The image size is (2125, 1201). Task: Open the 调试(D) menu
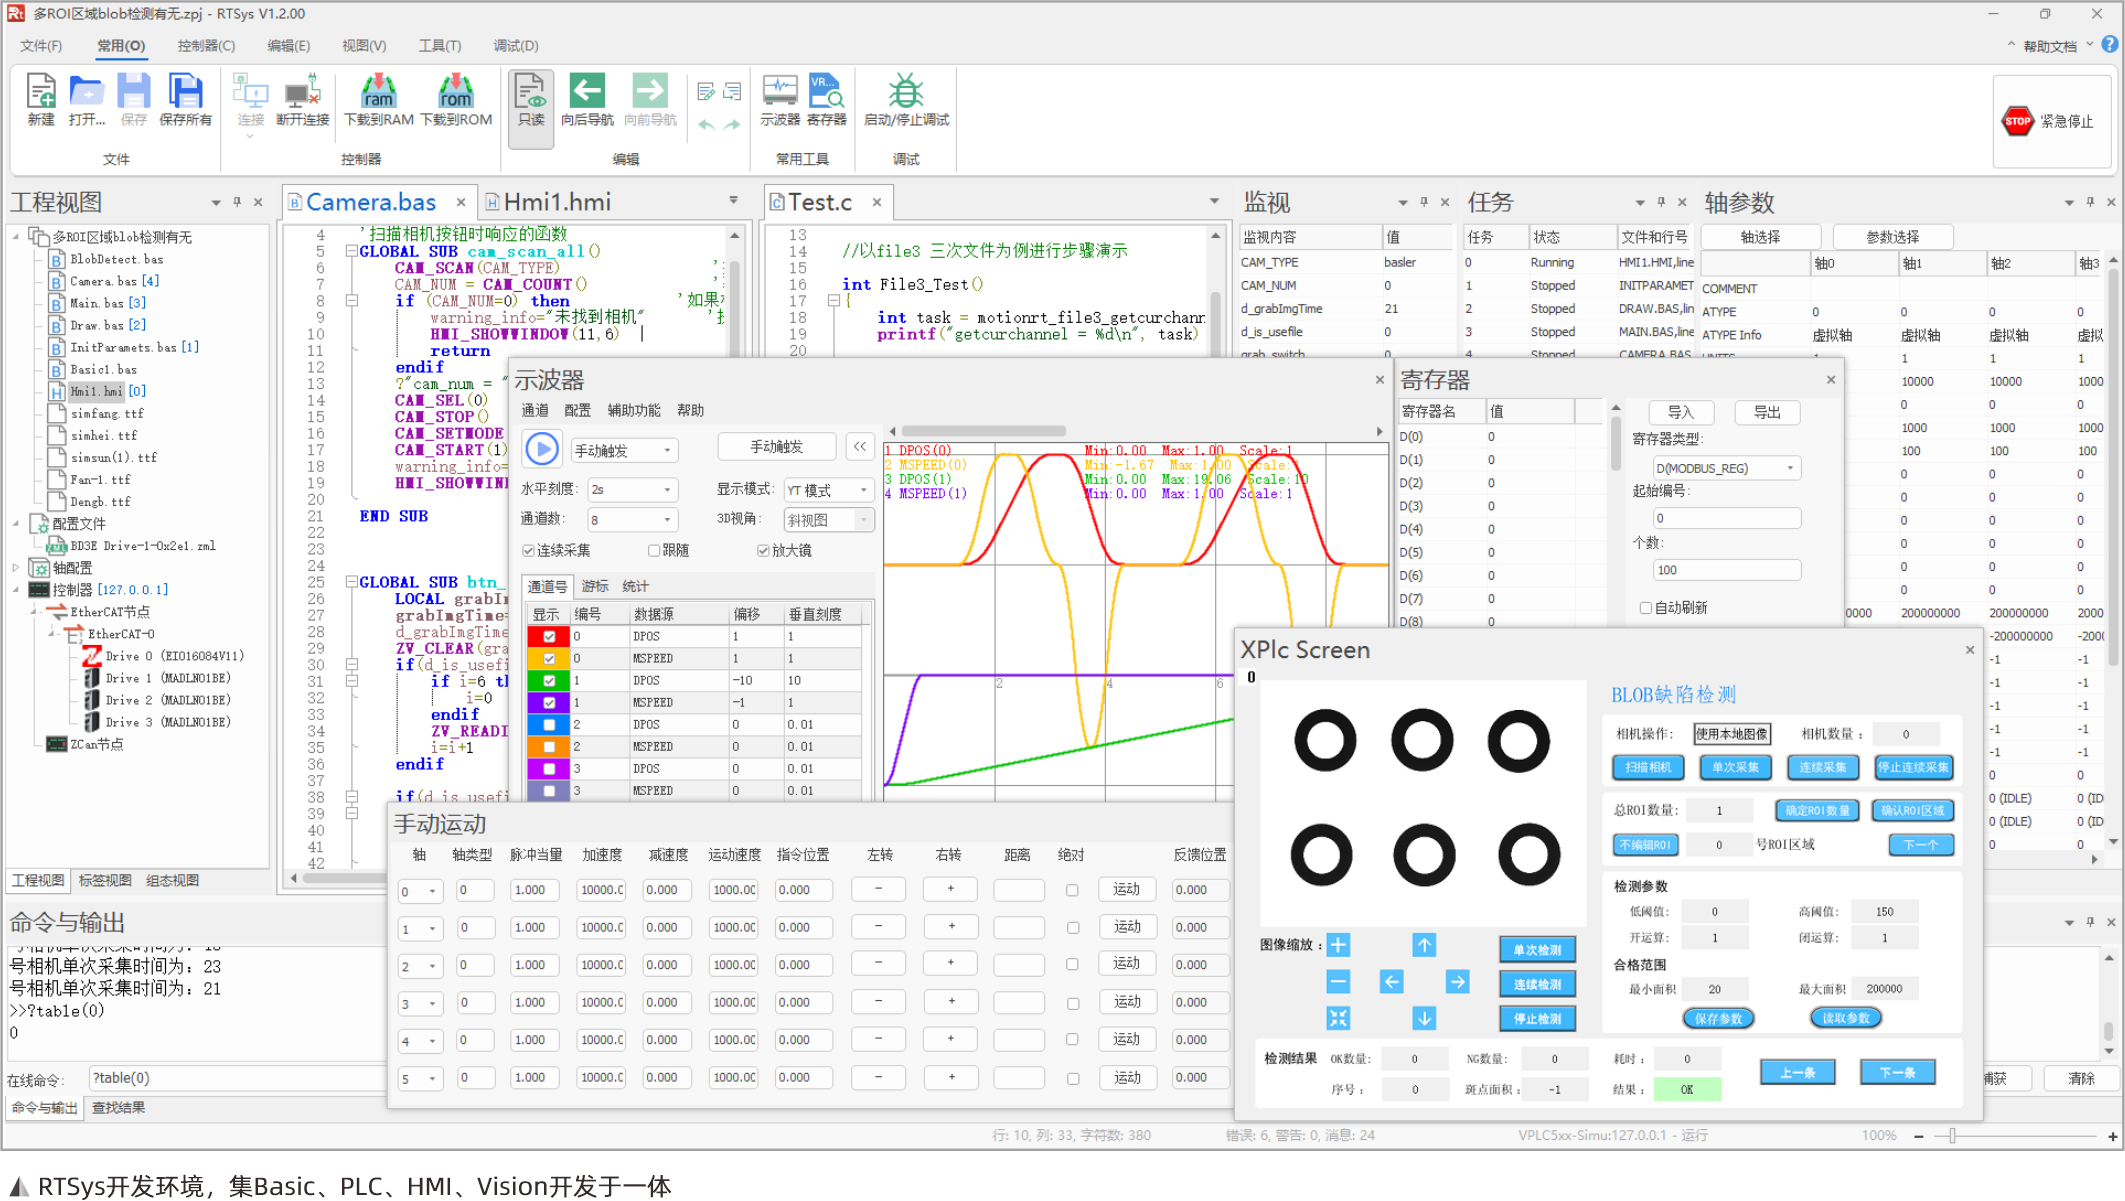click(516, 46)
